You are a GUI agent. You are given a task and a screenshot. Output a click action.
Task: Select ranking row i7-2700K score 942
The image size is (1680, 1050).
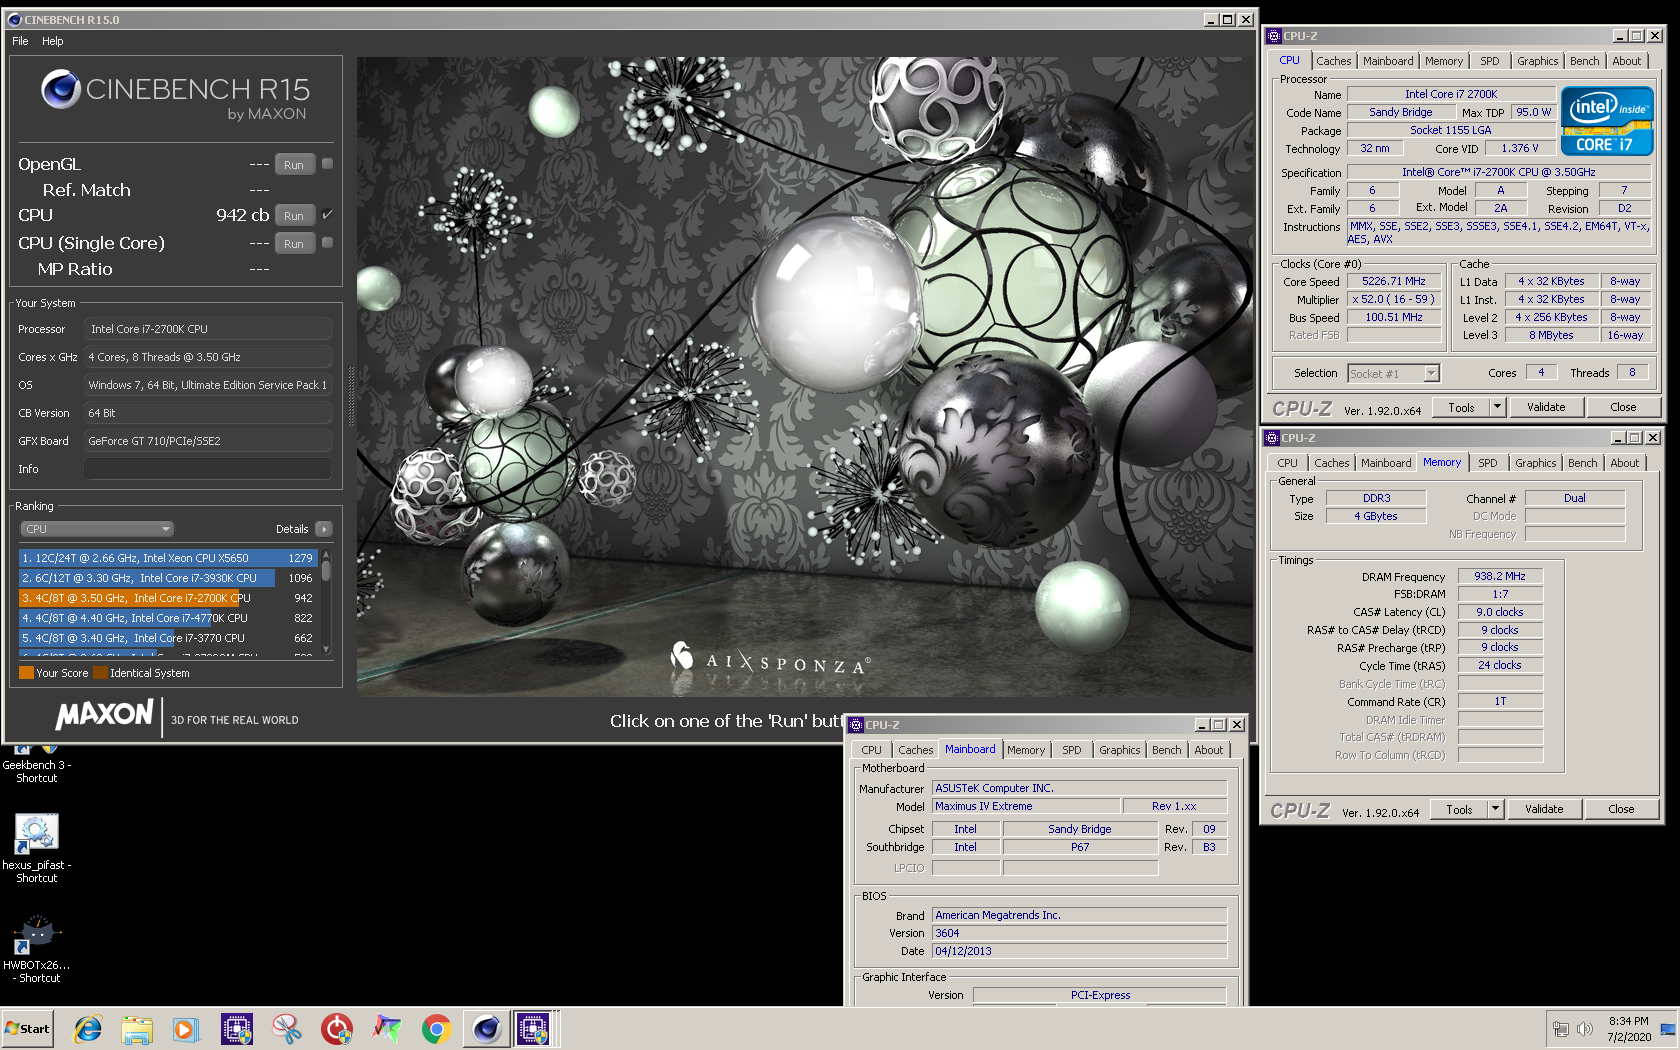167,598
